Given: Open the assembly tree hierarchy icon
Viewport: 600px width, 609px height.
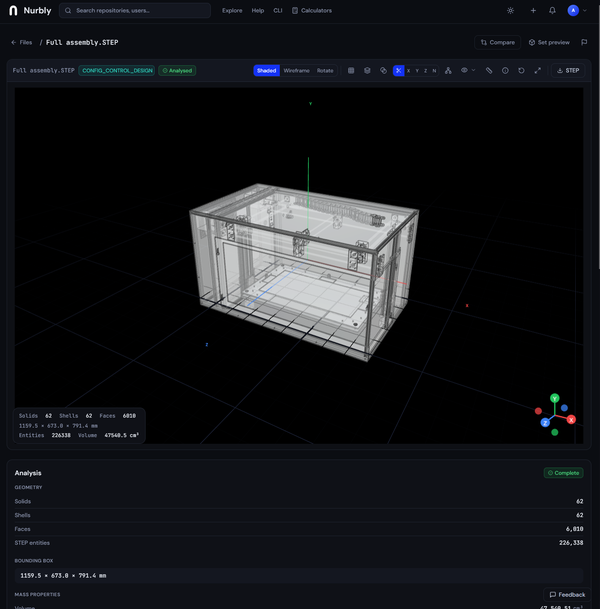Looking at the screenshot, I should tap(448, 71).
